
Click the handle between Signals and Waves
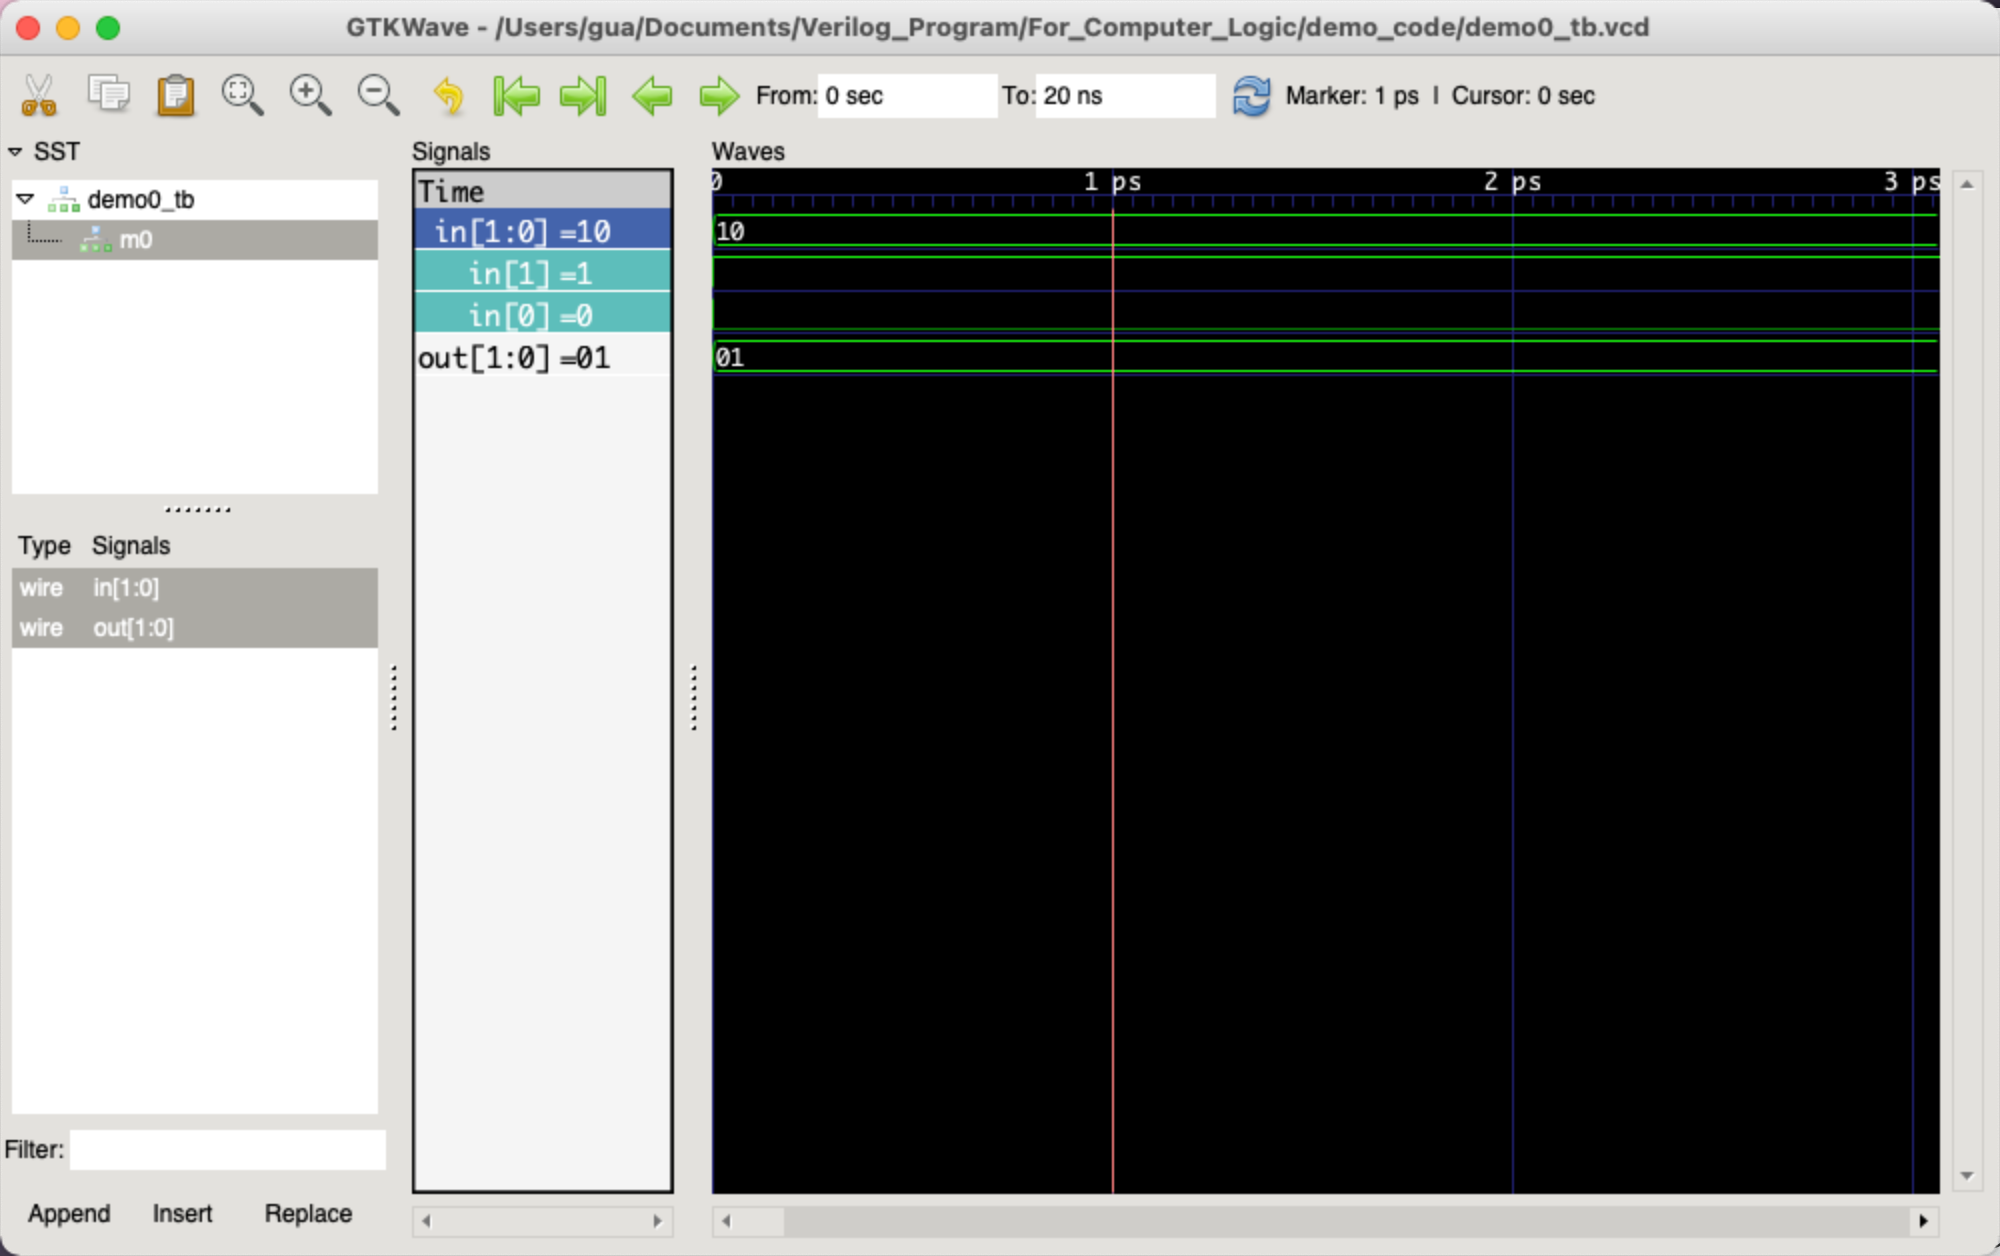[693, 697]
